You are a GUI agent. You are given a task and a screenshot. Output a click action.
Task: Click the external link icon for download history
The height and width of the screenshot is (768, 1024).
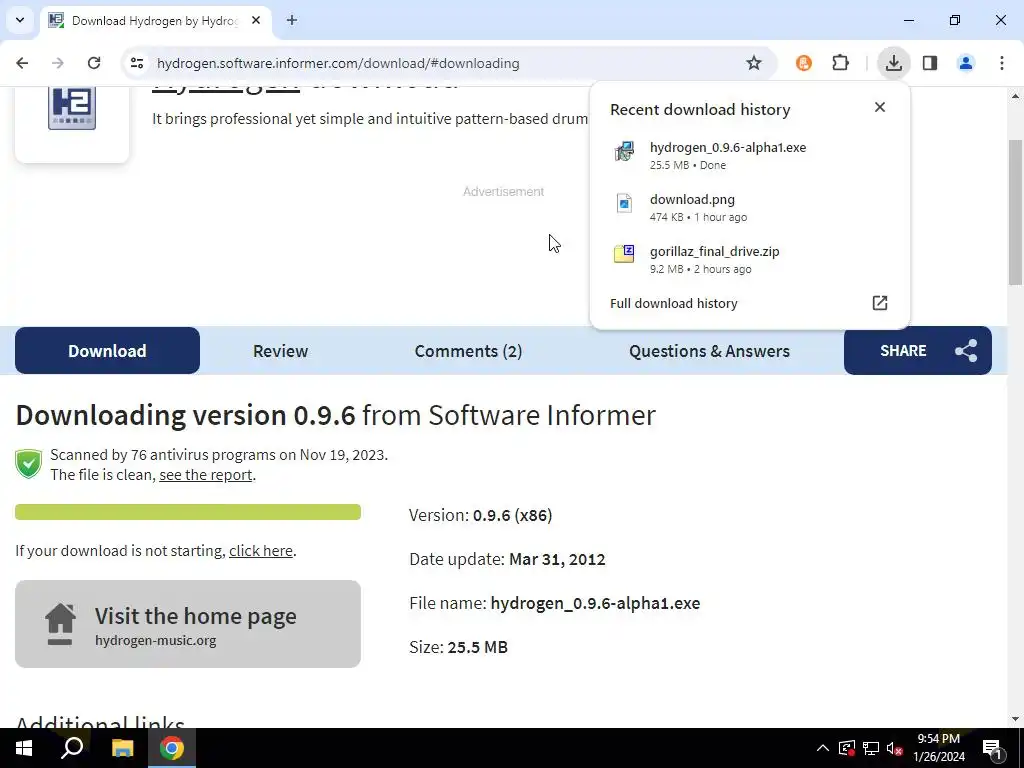click(880, 303)
